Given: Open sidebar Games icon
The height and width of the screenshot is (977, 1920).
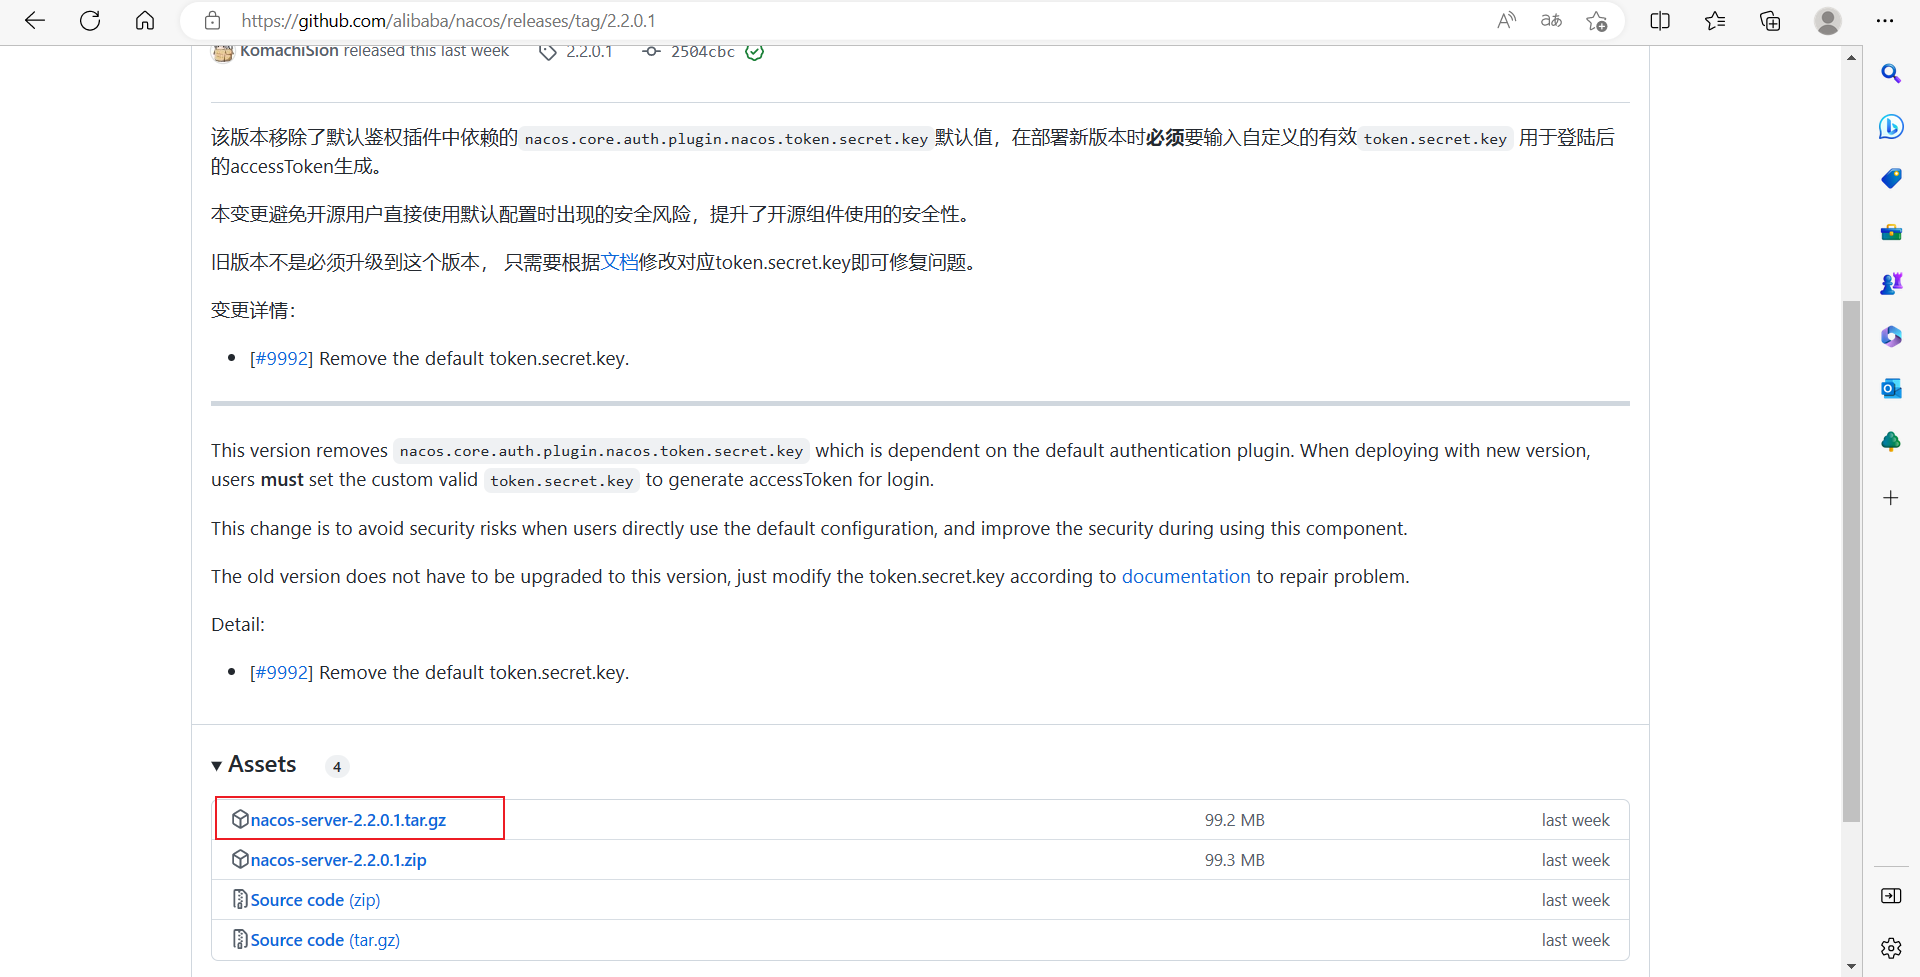Looking at the screenshot, I should pyautogui.click(x=1891, y=284).
